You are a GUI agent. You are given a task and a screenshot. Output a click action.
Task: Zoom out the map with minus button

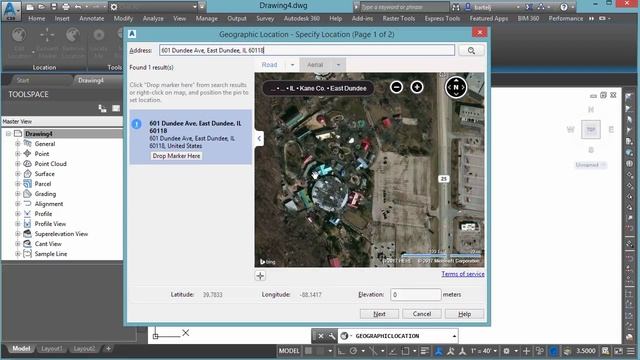click(396, 87)
